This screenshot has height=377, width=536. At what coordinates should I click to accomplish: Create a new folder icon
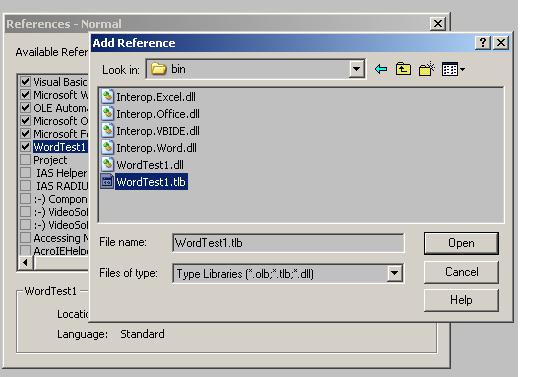(427, 69)
